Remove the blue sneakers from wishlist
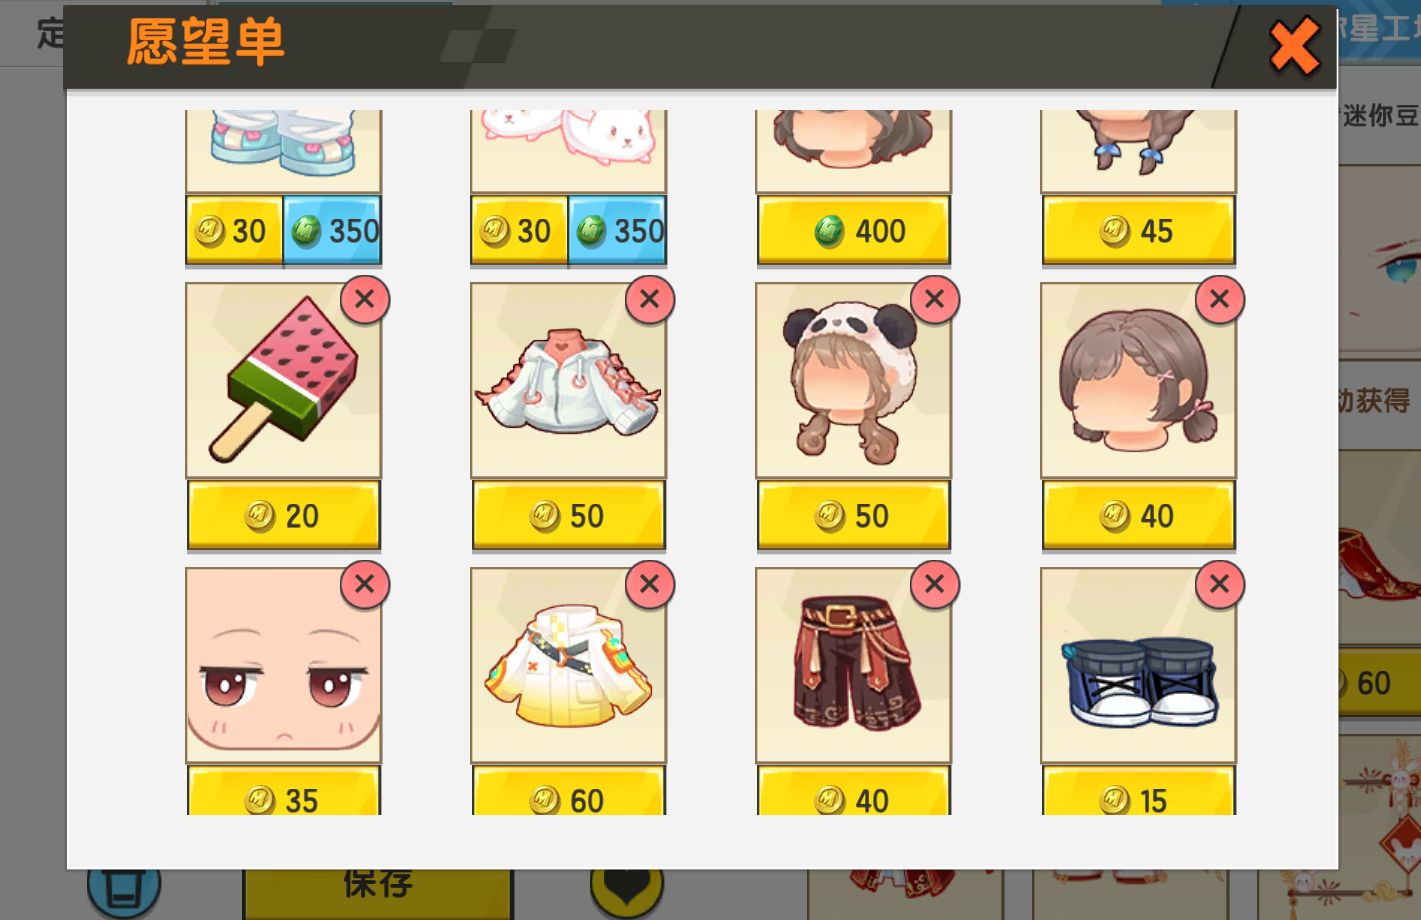Image resolution: width=1421 pixels, height=920 pixels. pyautogui.click(x=1220, y=584)
